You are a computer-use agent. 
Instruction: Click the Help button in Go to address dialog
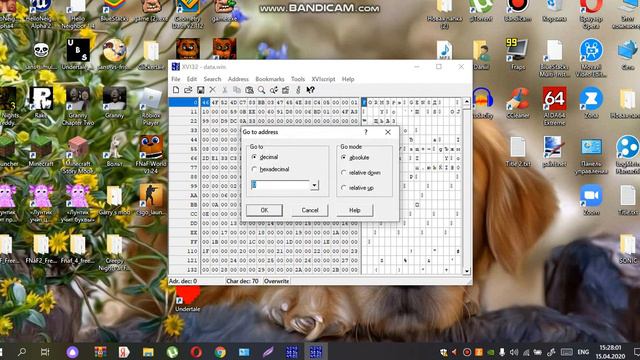355,210
